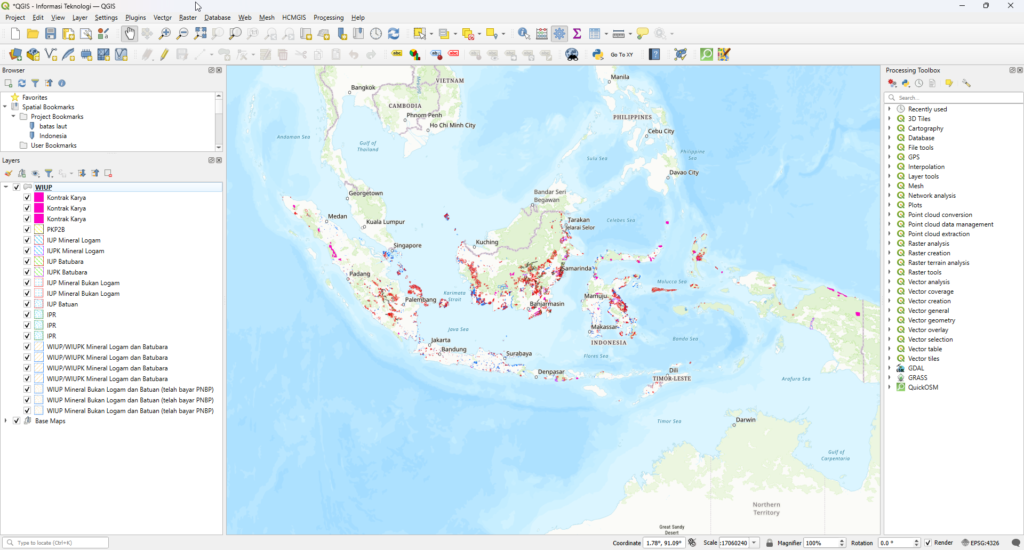The height and width of the screenshot is (550, 1024).
Task: Collapse the Spatial Bookmarks tree node
Action: [5, 107]
